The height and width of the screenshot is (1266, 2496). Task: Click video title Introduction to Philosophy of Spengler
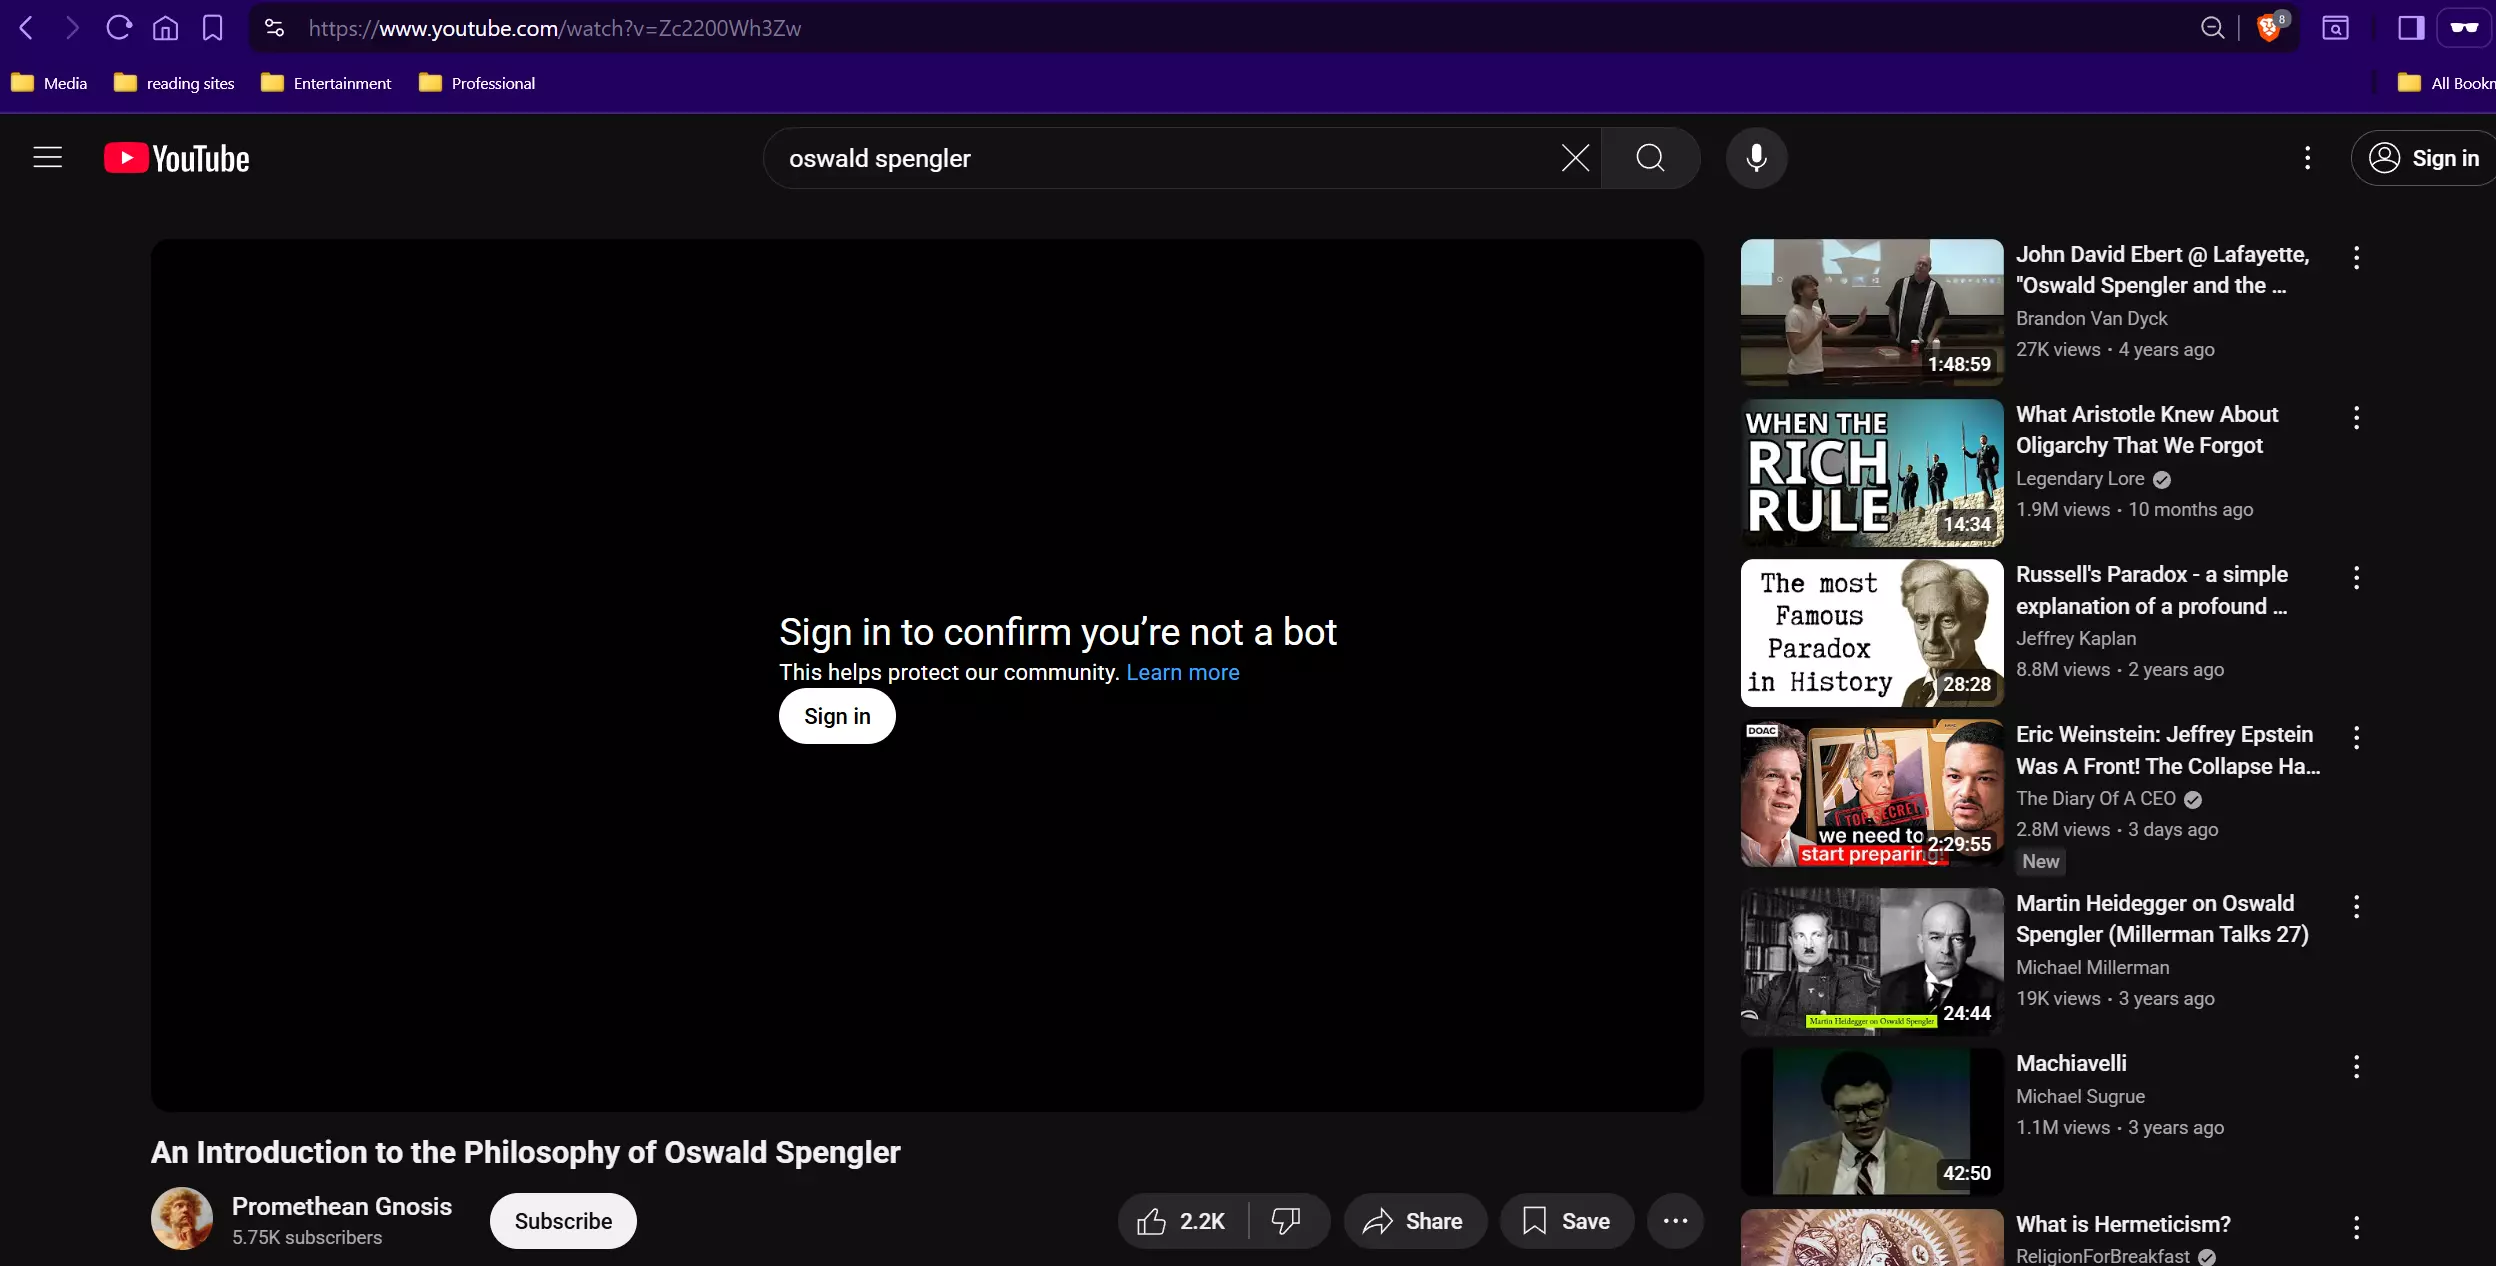click(525, 1152)
